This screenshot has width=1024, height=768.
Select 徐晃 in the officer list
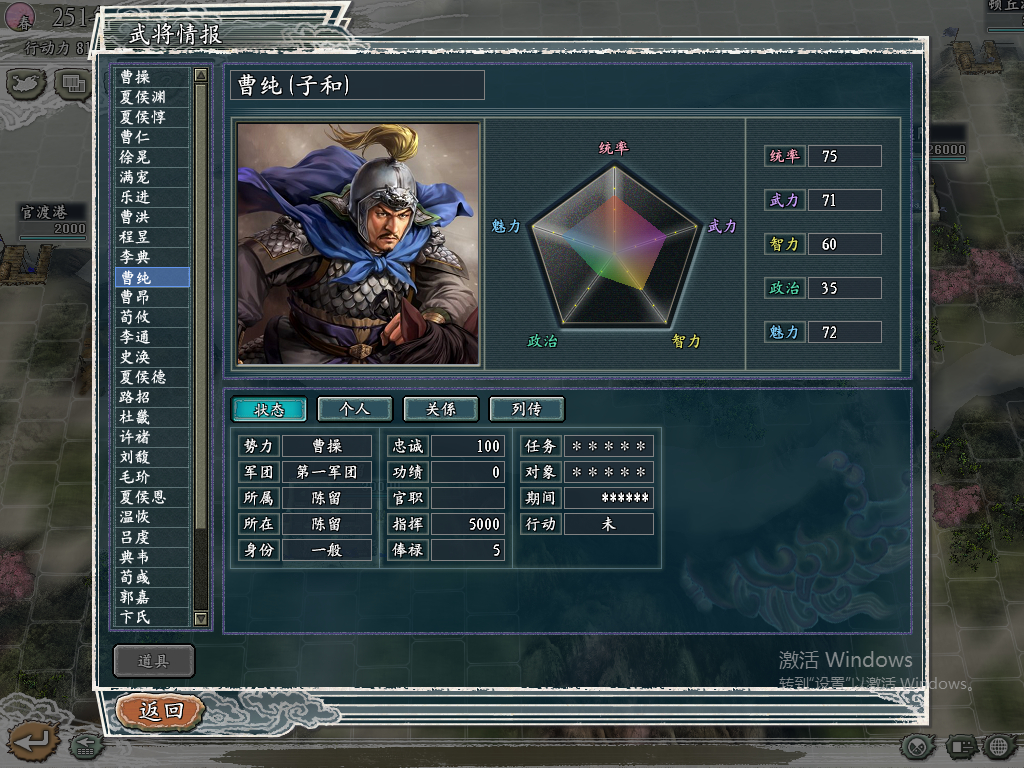(x=152, y=157)
